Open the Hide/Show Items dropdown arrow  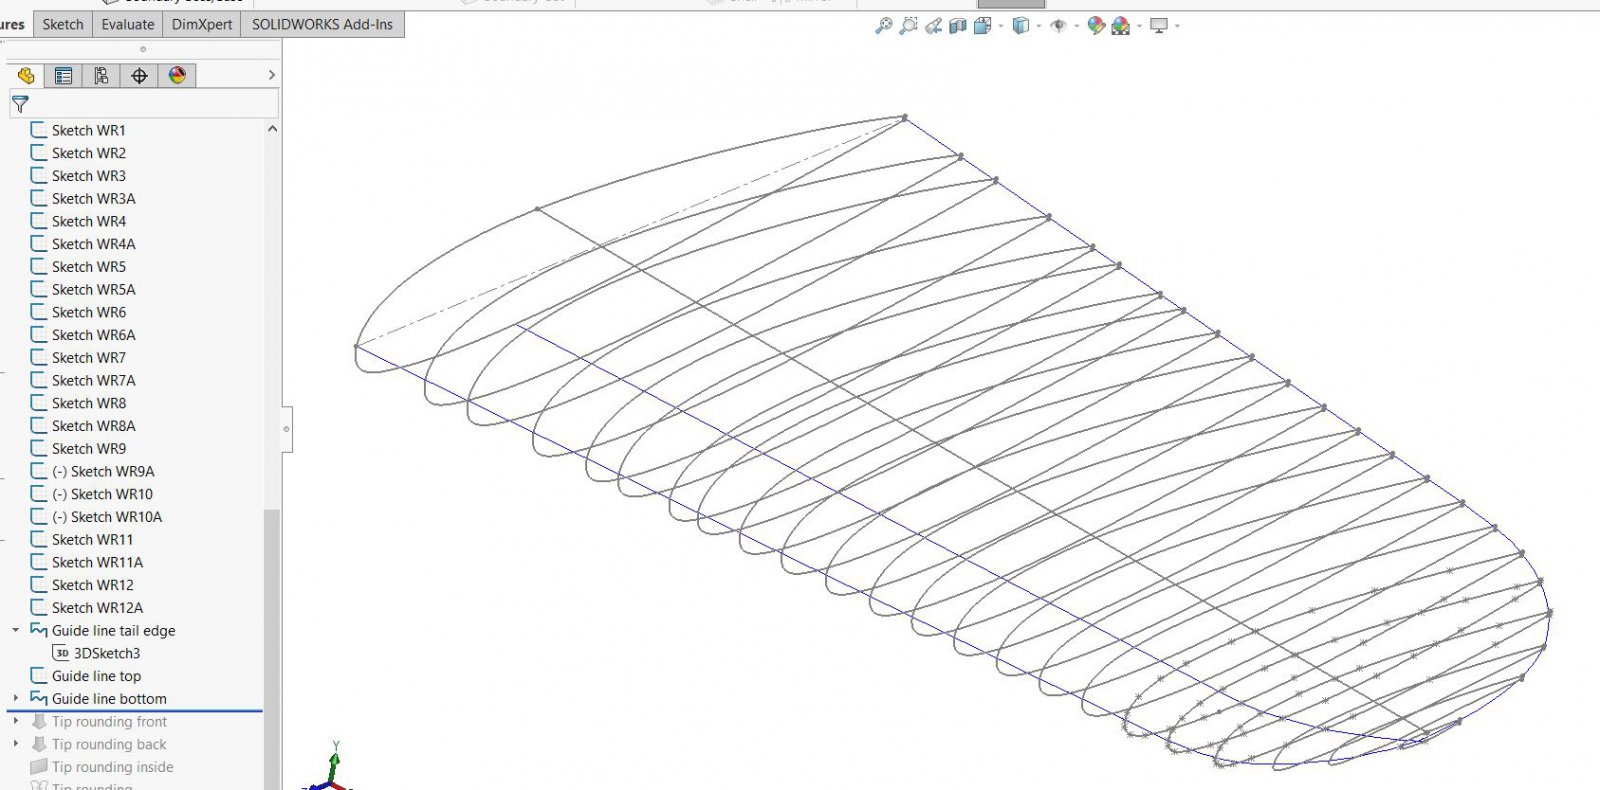point(1076,26)
